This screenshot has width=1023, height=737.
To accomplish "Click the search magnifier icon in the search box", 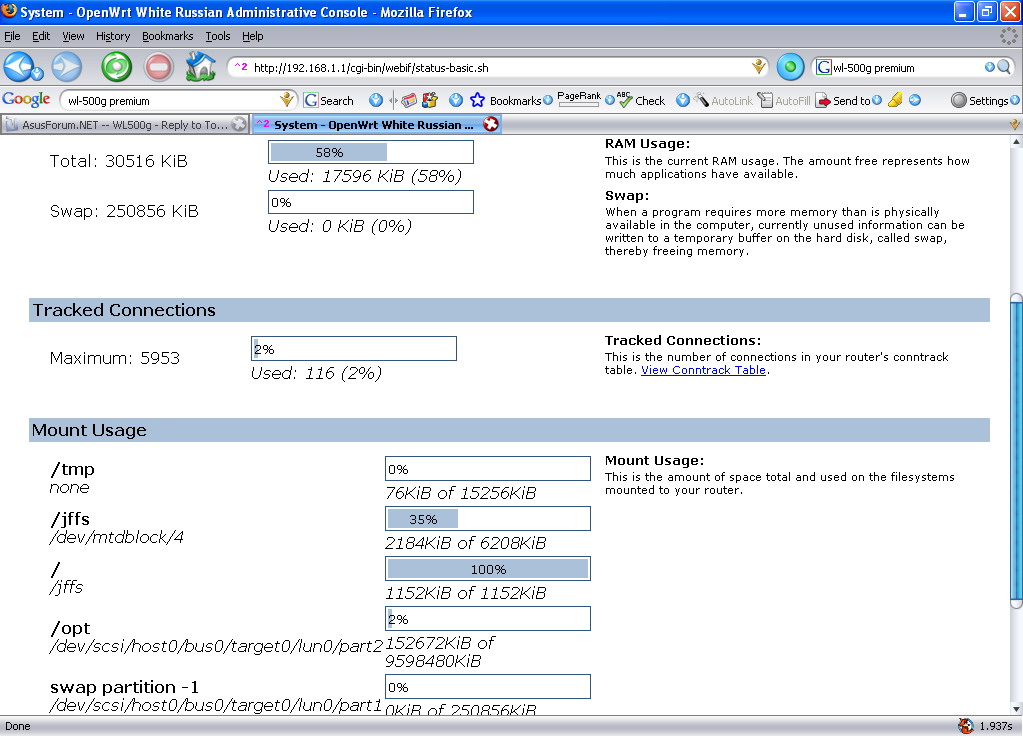I will [x=1004, y=67].
